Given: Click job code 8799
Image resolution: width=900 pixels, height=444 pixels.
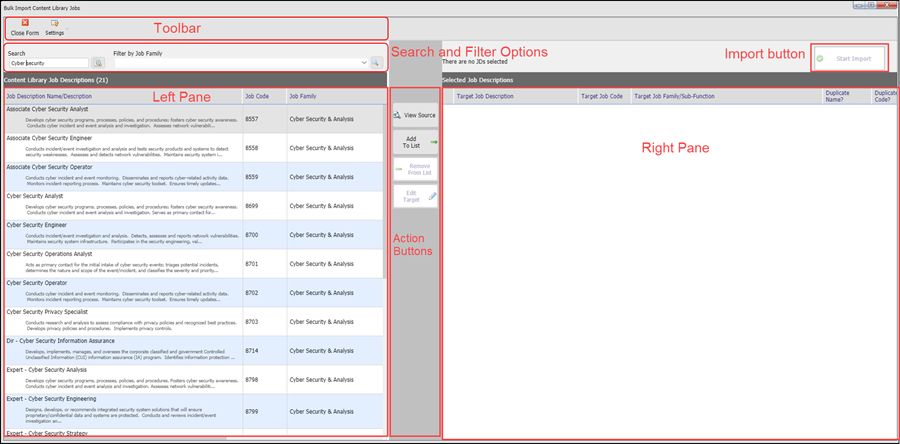Looking at the screenshot, I should click(x=253, y=411).
